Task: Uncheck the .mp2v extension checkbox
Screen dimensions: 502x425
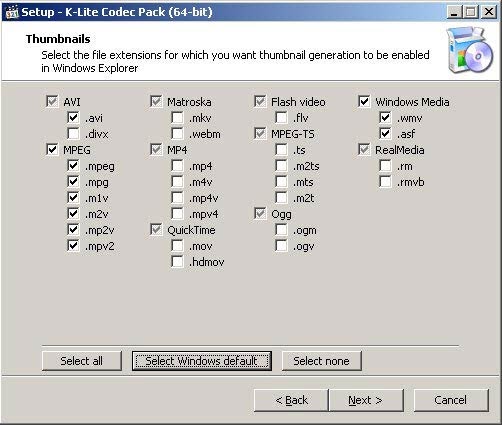Action: (x=73, y=229)
